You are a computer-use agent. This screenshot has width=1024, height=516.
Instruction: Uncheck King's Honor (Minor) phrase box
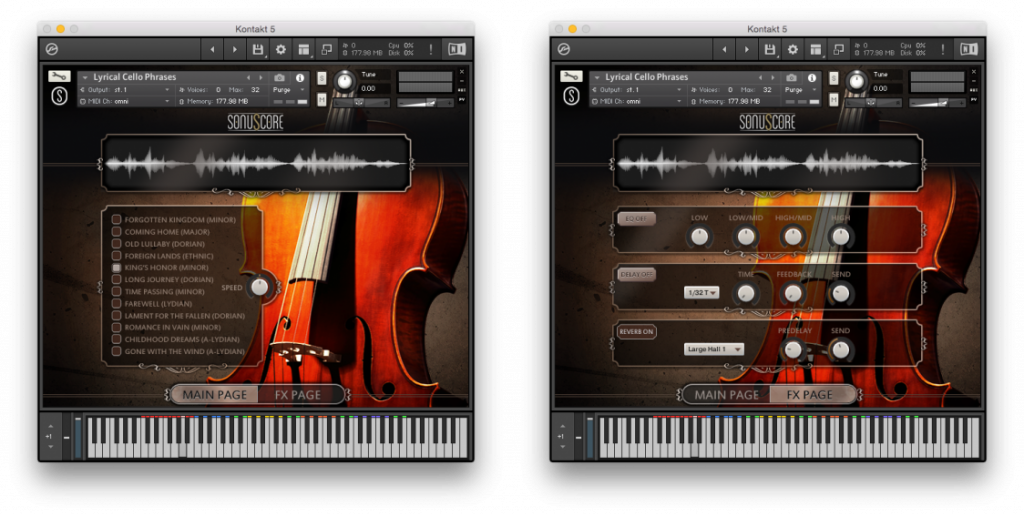click(116, 267)
